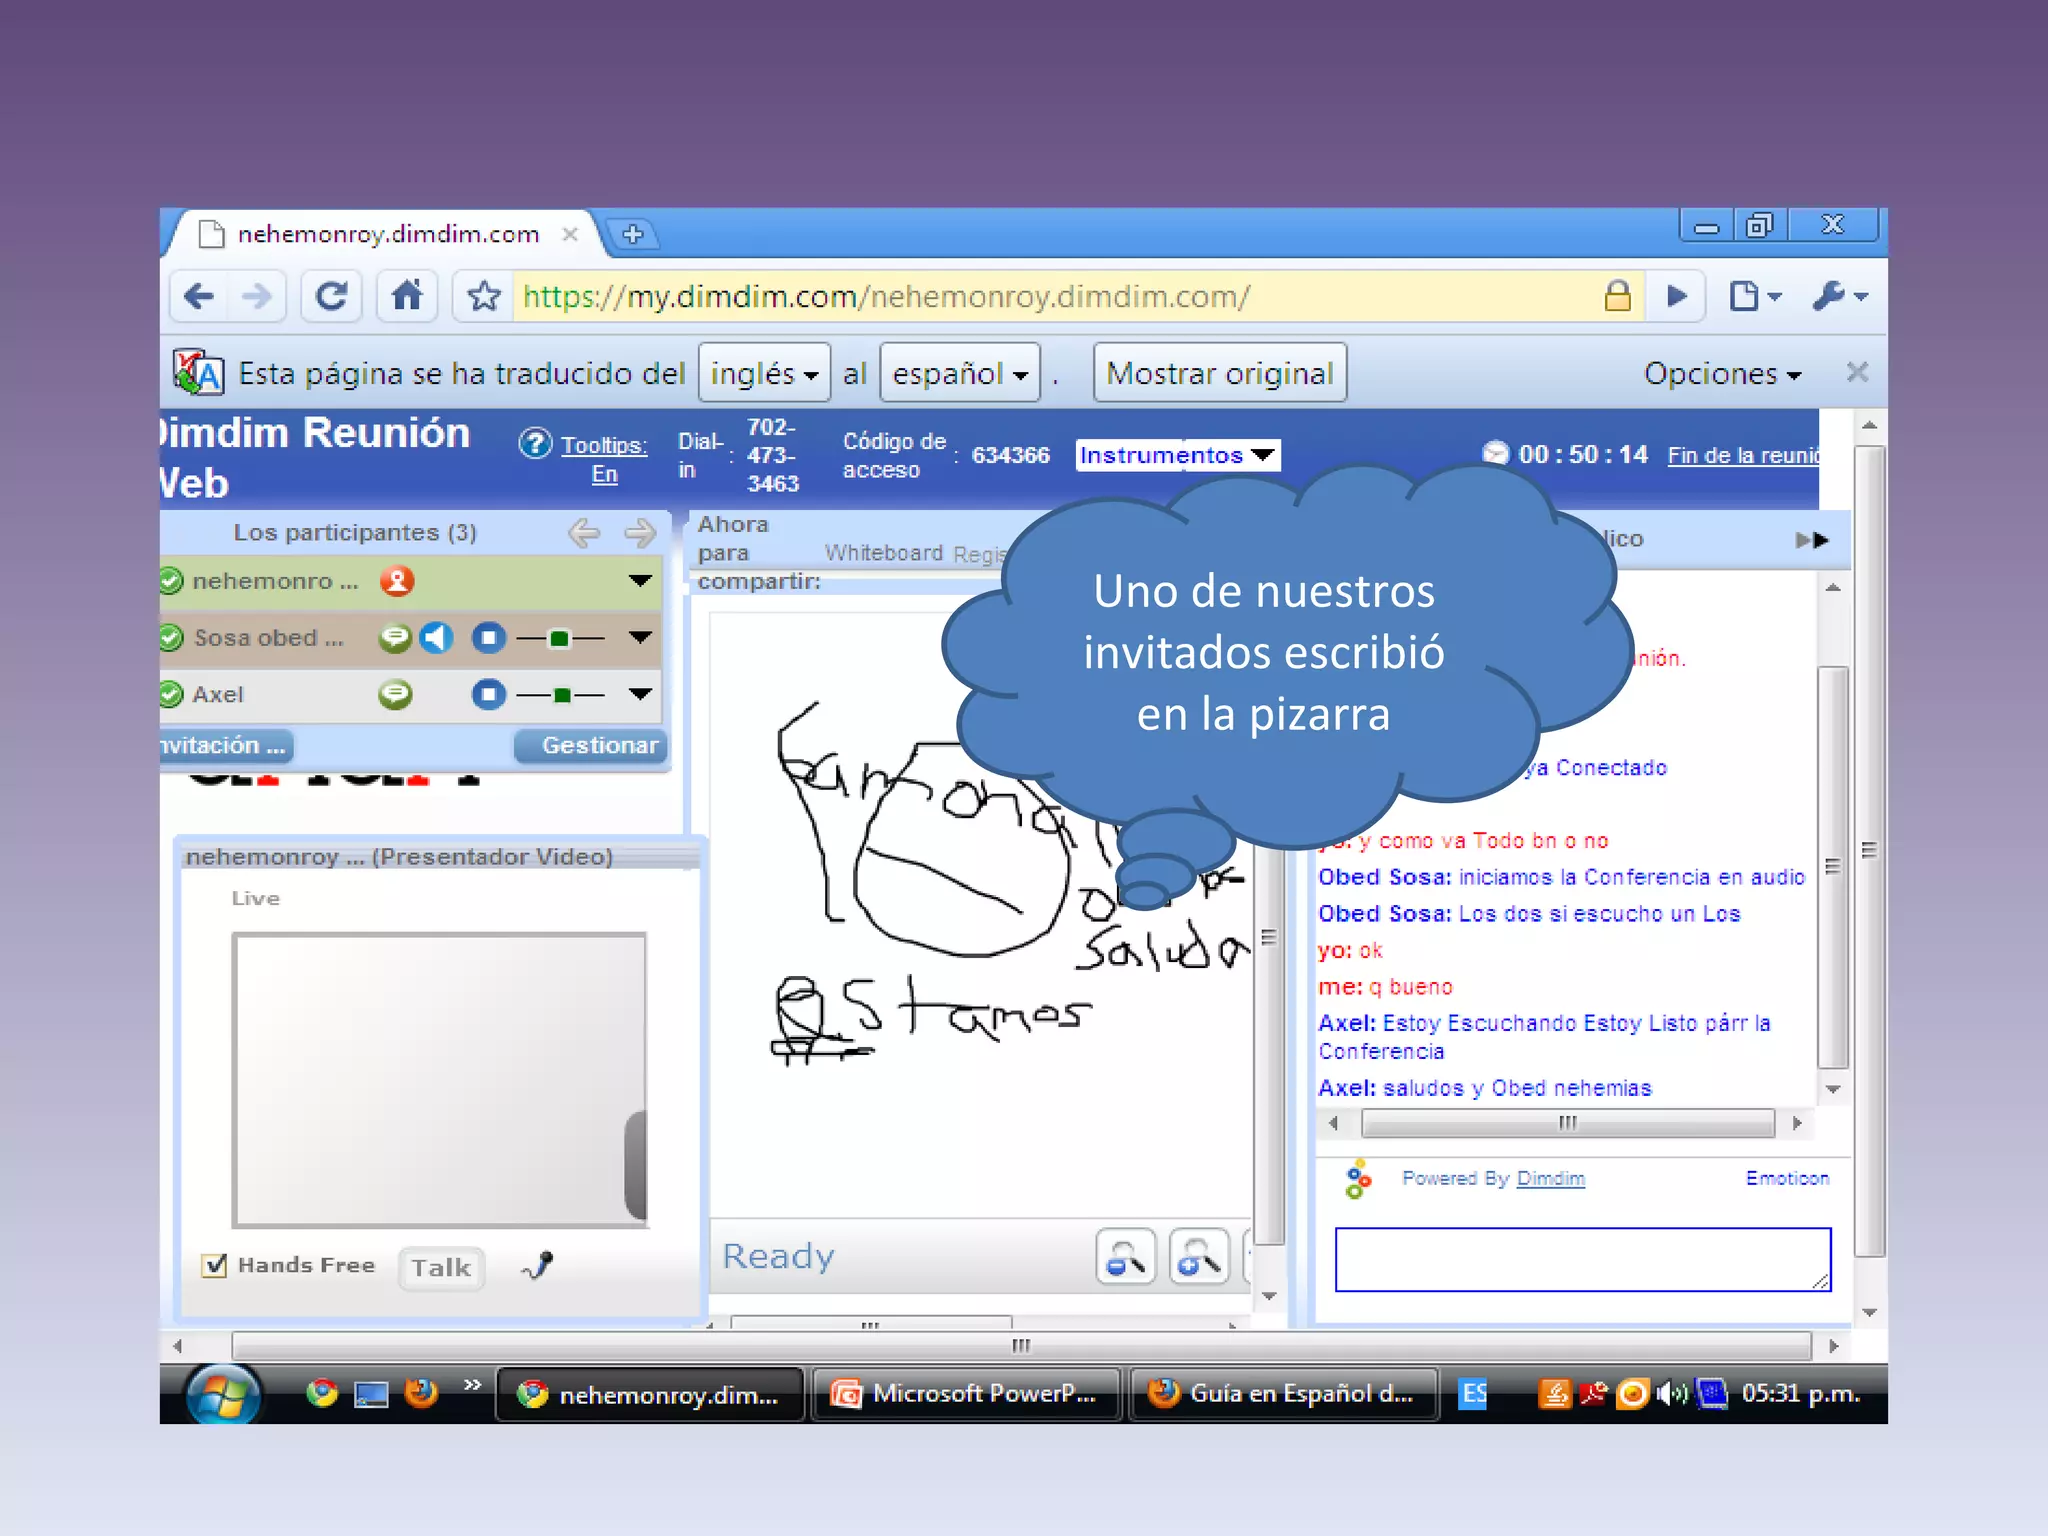Click the green status check beside nehemonro
This screenshot has width=2048, height=1536.
[172, 581]
